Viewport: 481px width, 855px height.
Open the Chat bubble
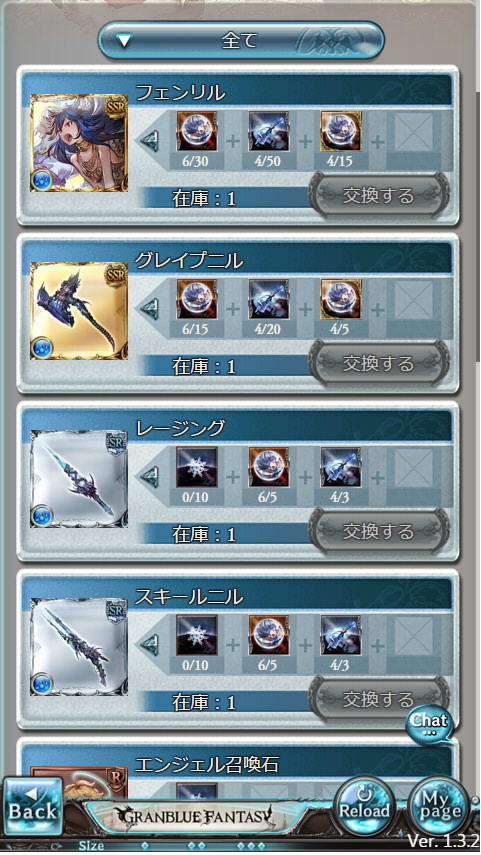(x=430, y=725)
